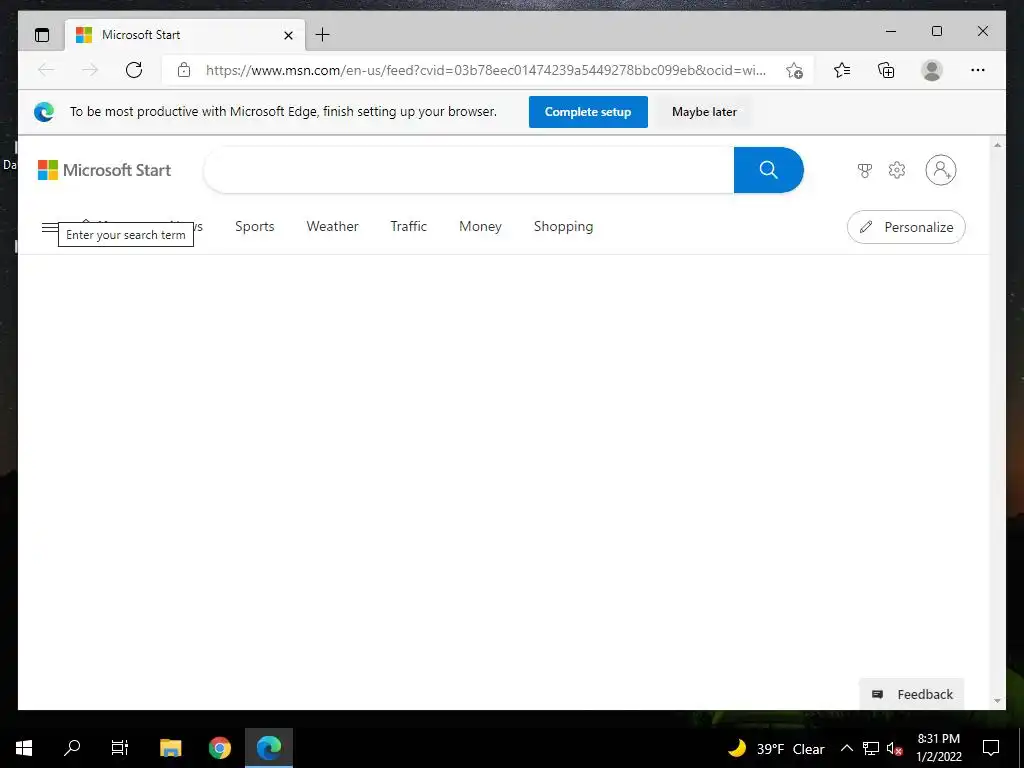This screenshot has height=768, width=1024.
Task: Open Task View on taskbar
Action: pos(120,748)
